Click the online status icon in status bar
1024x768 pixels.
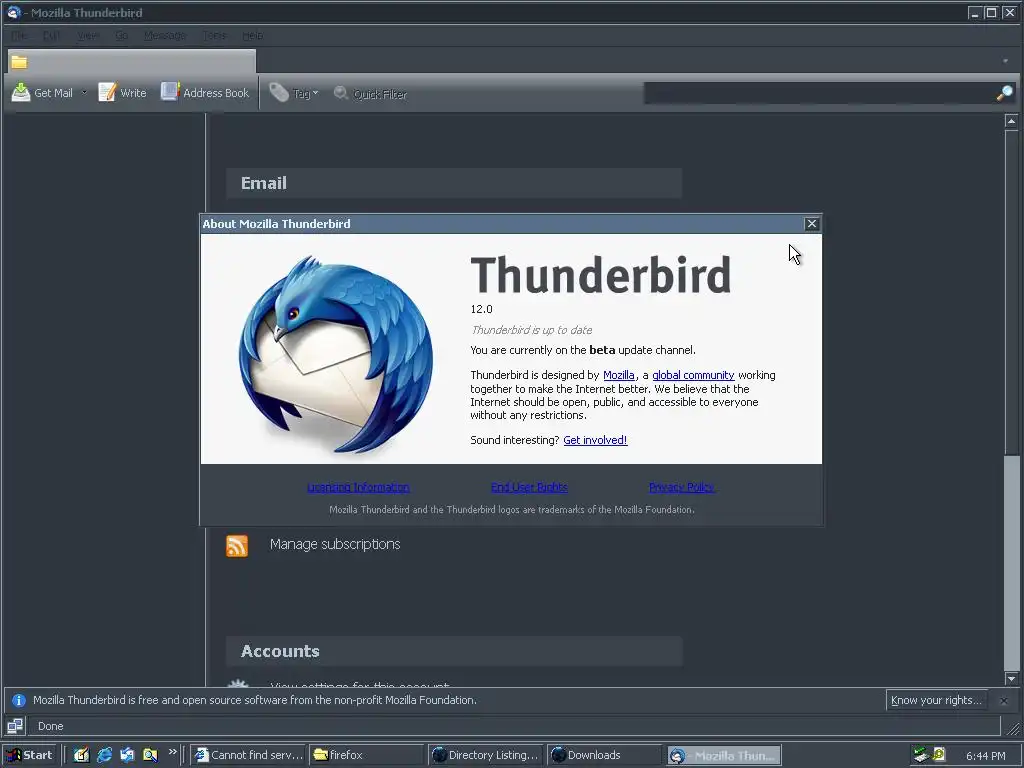14,726
